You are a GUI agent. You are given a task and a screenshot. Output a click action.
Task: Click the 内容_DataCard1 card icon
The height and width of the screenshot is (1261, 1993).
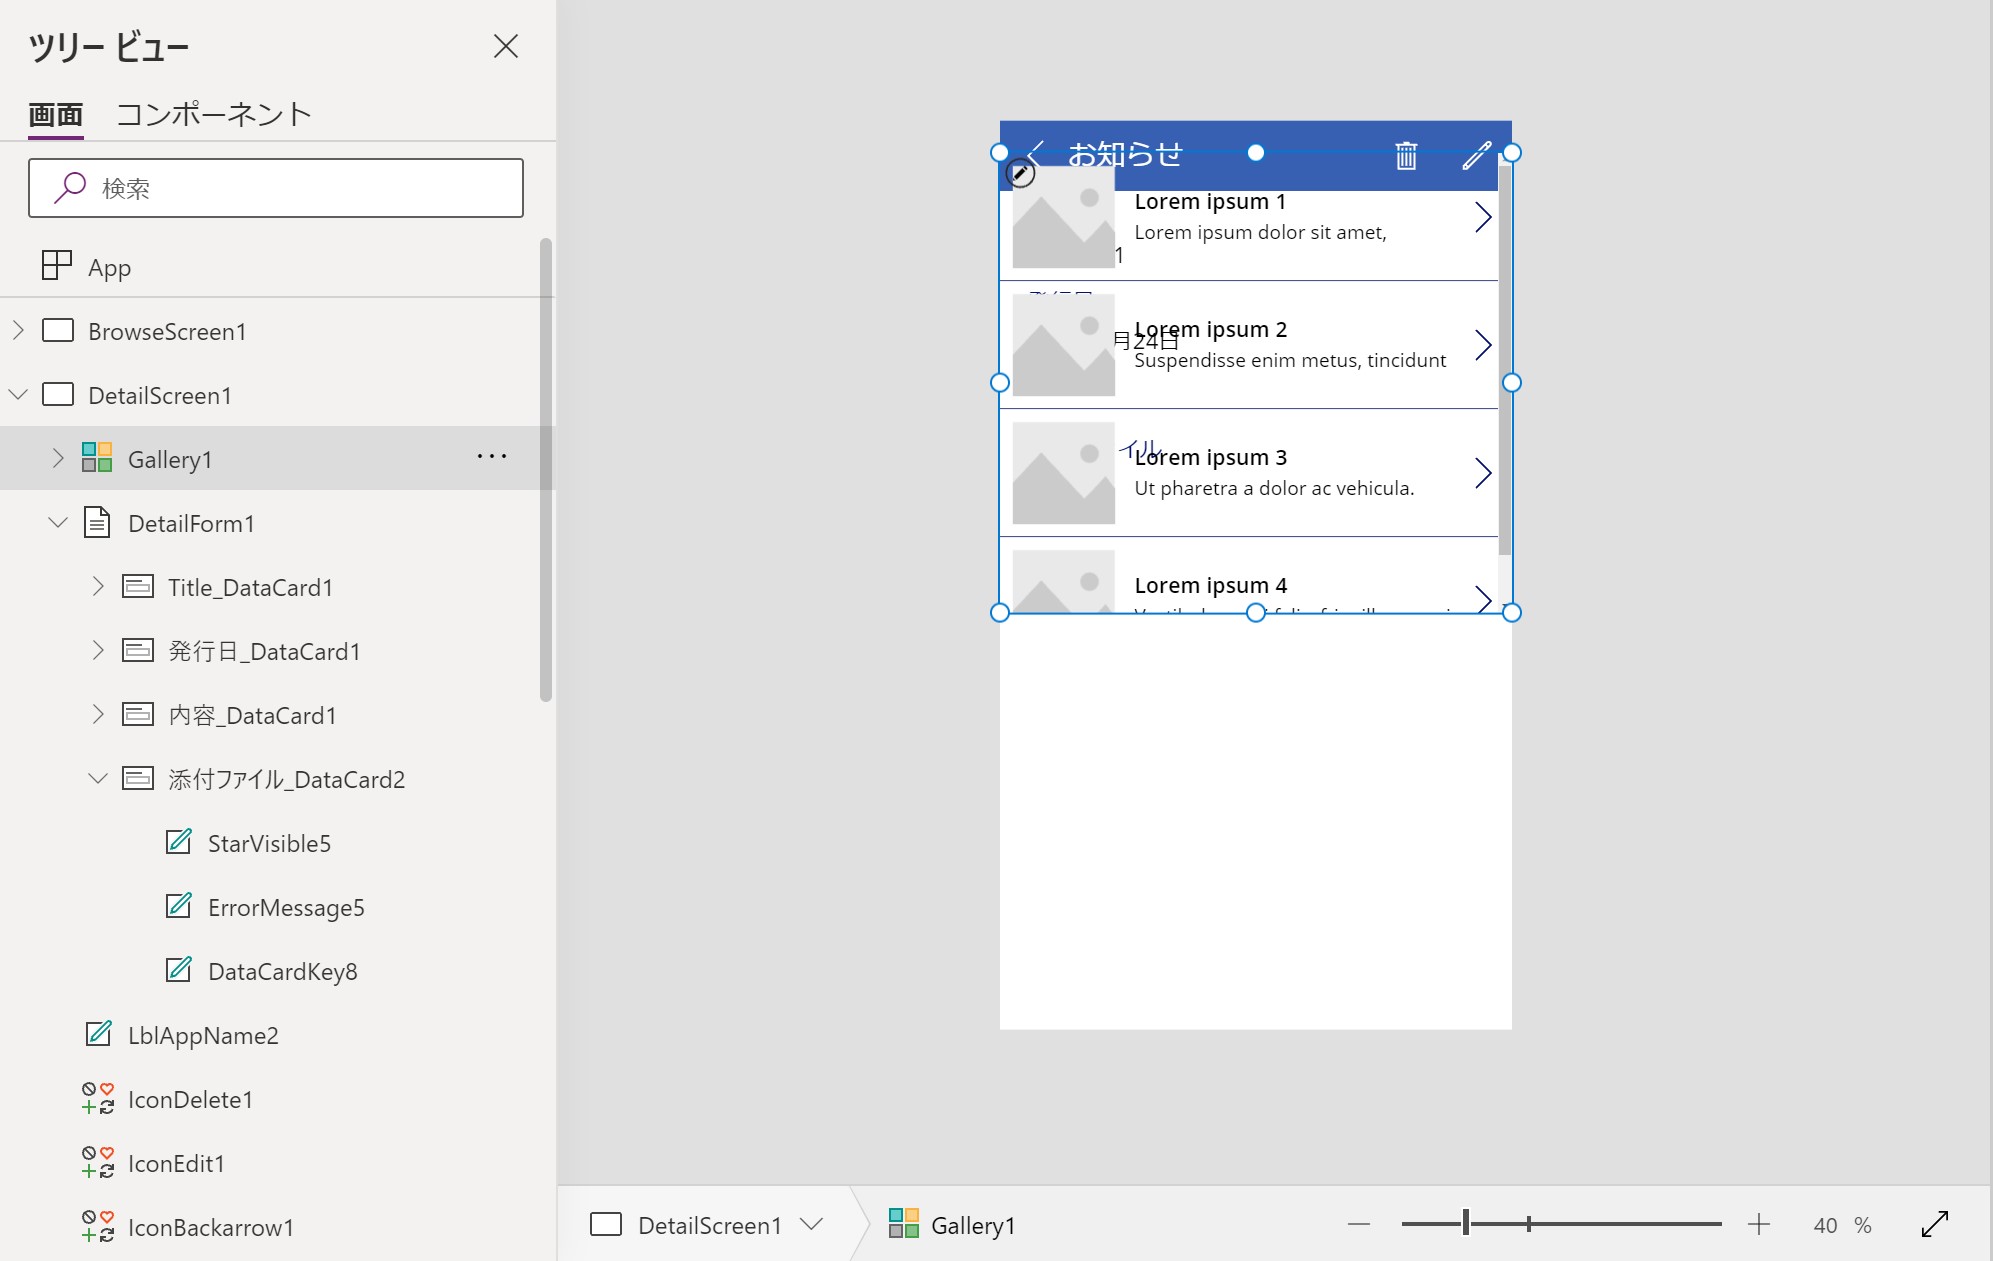pyautogui.click(x=137, y=714)
